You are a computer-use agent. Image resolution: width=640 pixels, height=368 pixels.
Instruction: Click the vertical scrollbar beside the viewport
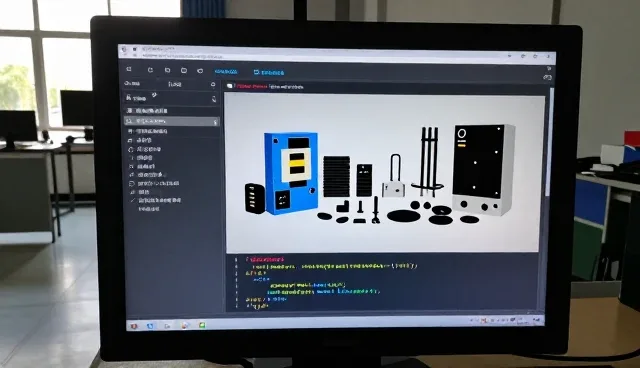click(549, 141)
